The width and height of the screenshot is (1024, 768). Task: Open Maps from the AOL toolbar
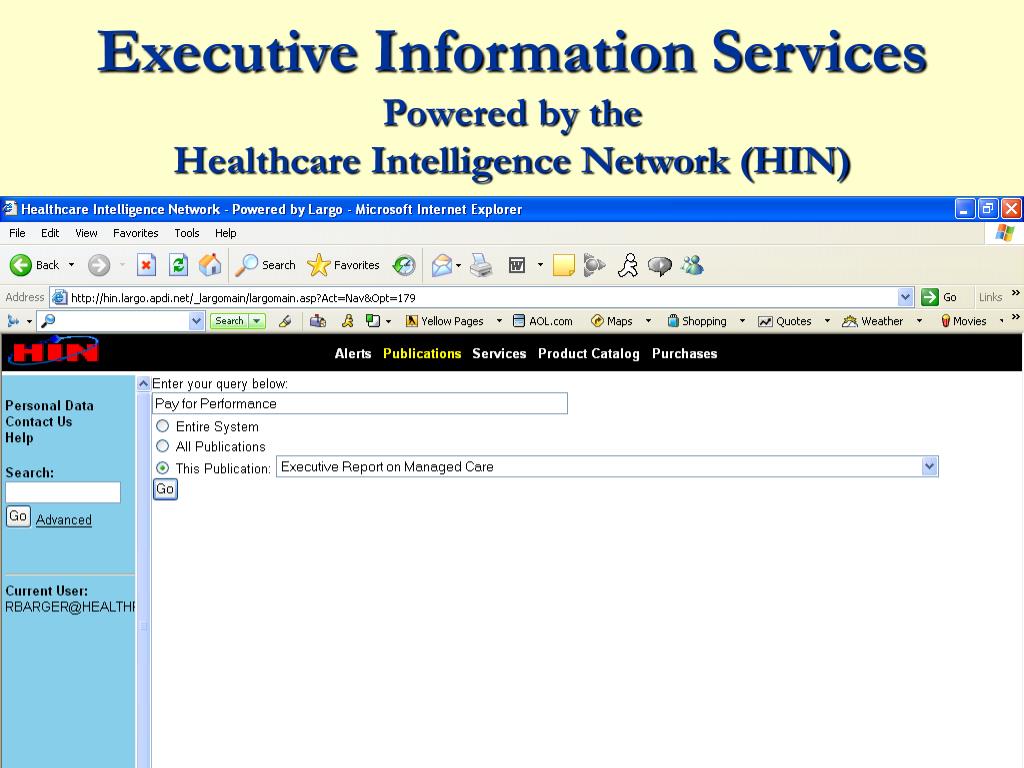pos(612,321)
